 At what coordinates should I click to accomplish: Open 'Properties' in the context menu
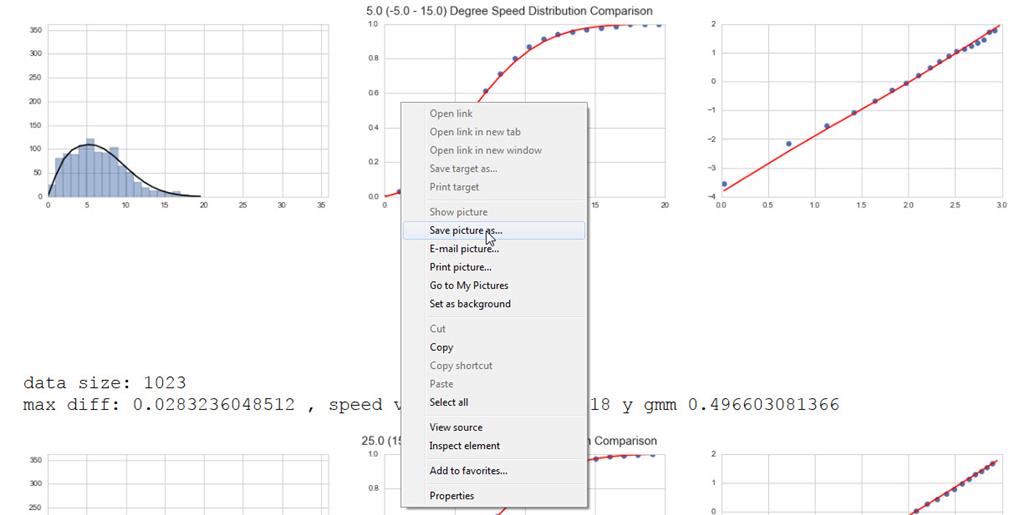494,495
